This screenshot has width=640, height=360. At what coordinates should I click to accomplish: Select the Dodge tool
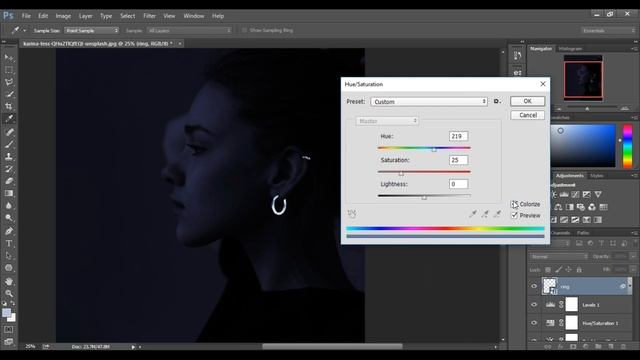point(9,218)
